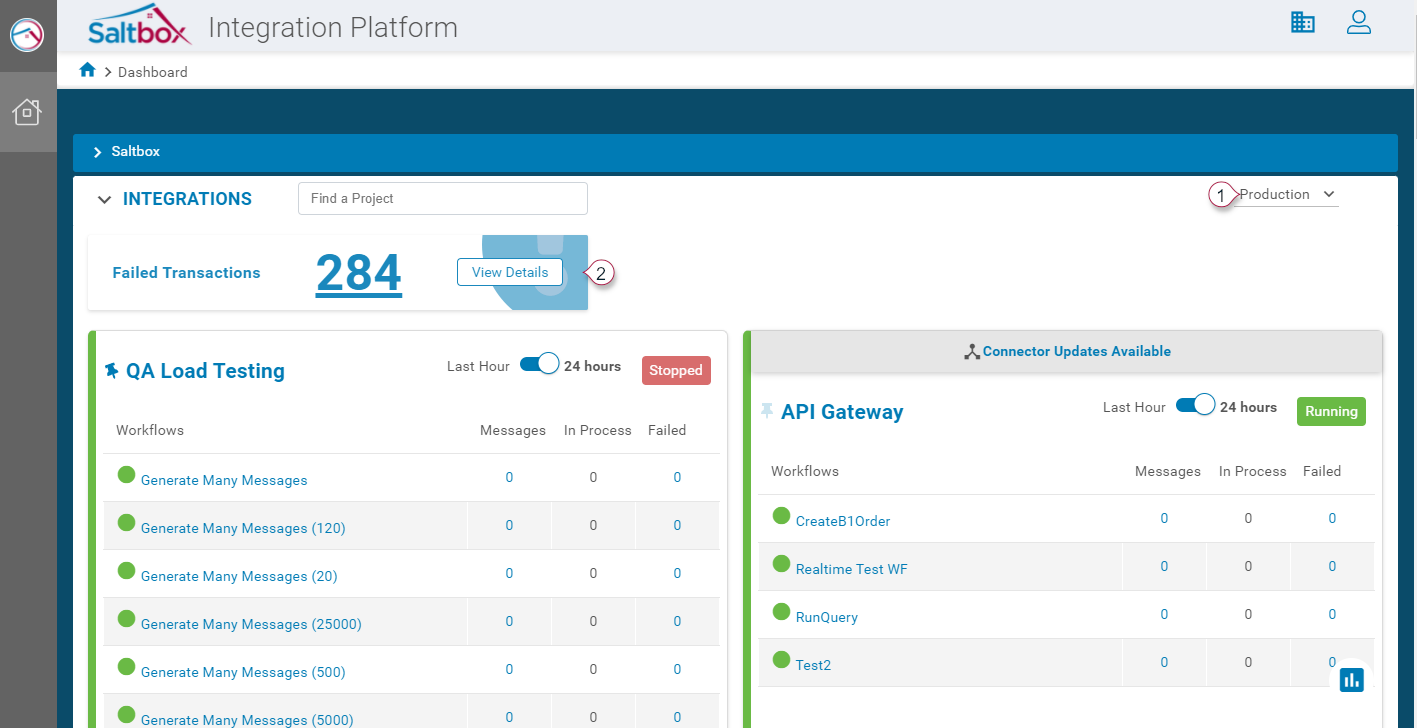
Task: Open QA Load Testing project title
Action: pyautogui.click(x=205, y=371)
